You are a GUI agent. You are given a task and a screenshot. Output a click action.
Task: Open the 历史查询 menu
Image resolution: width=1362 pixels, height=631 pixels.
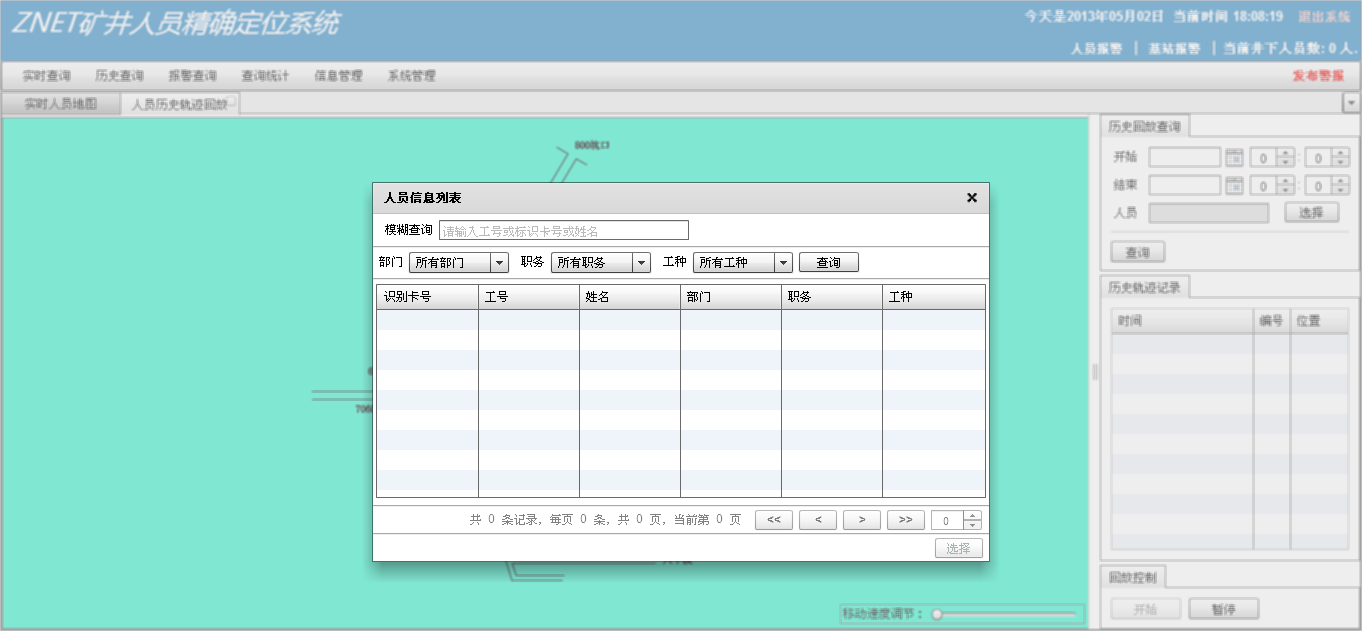(x=119, y=76)
